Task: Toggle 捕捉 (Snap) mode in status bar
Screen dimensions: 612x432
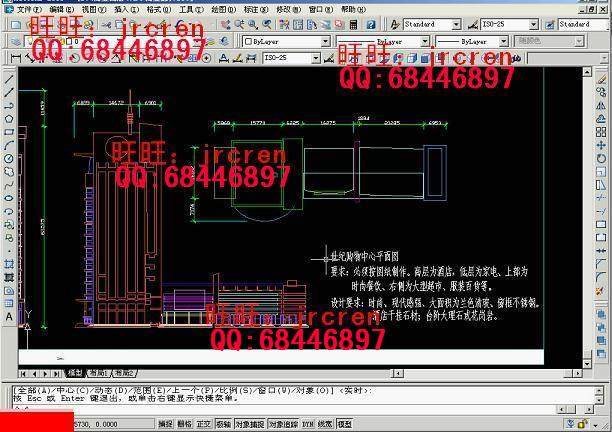Action: coord(165,424)
